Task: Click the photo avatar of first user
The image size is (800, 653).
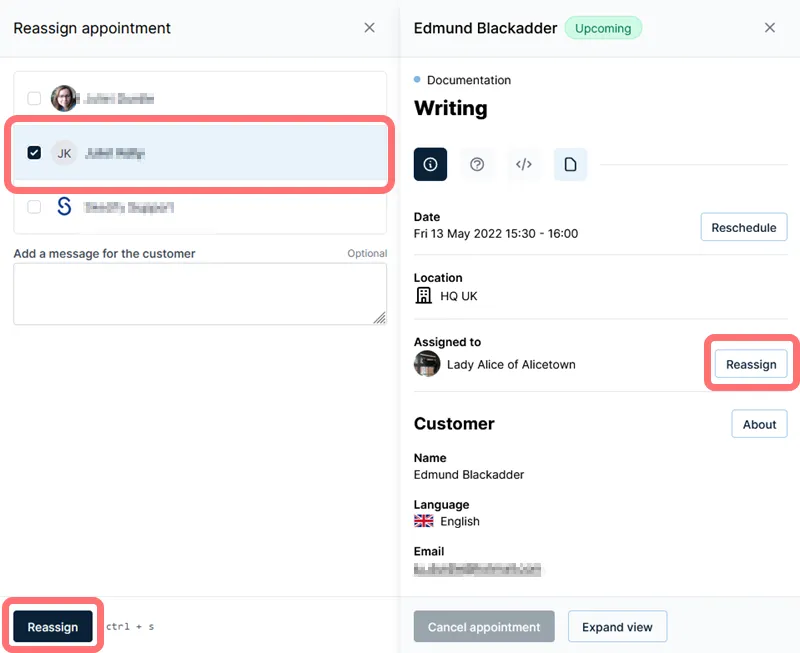Action: [64, 98]
